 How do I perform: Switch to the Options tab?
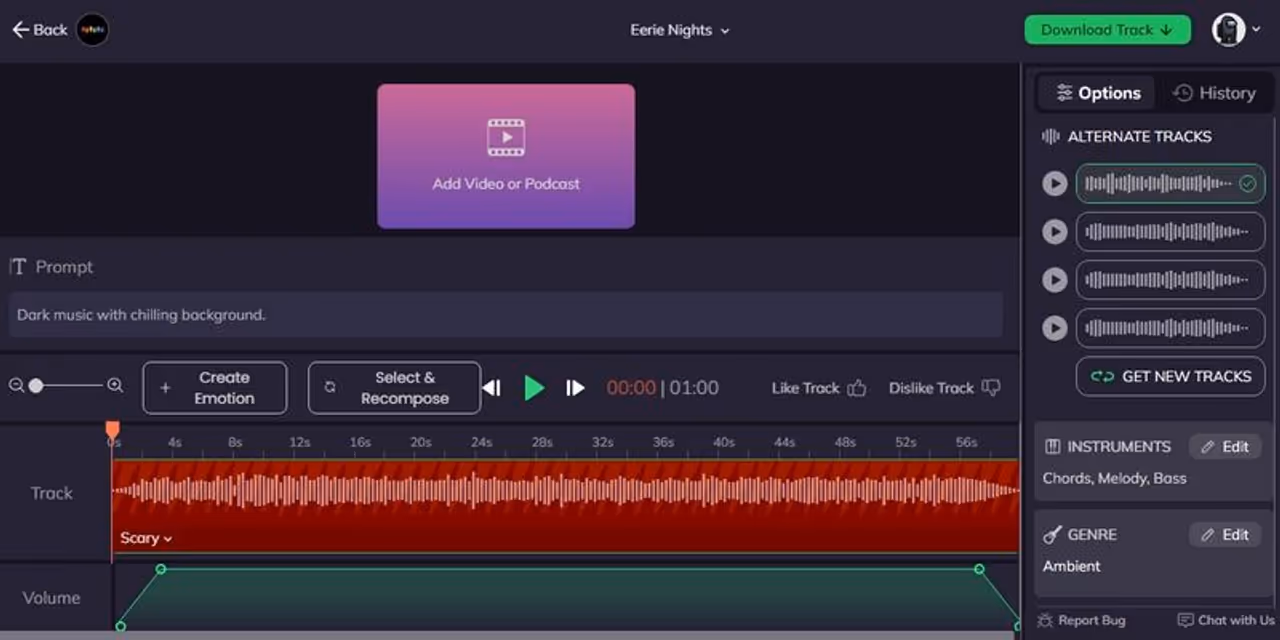1098,93
